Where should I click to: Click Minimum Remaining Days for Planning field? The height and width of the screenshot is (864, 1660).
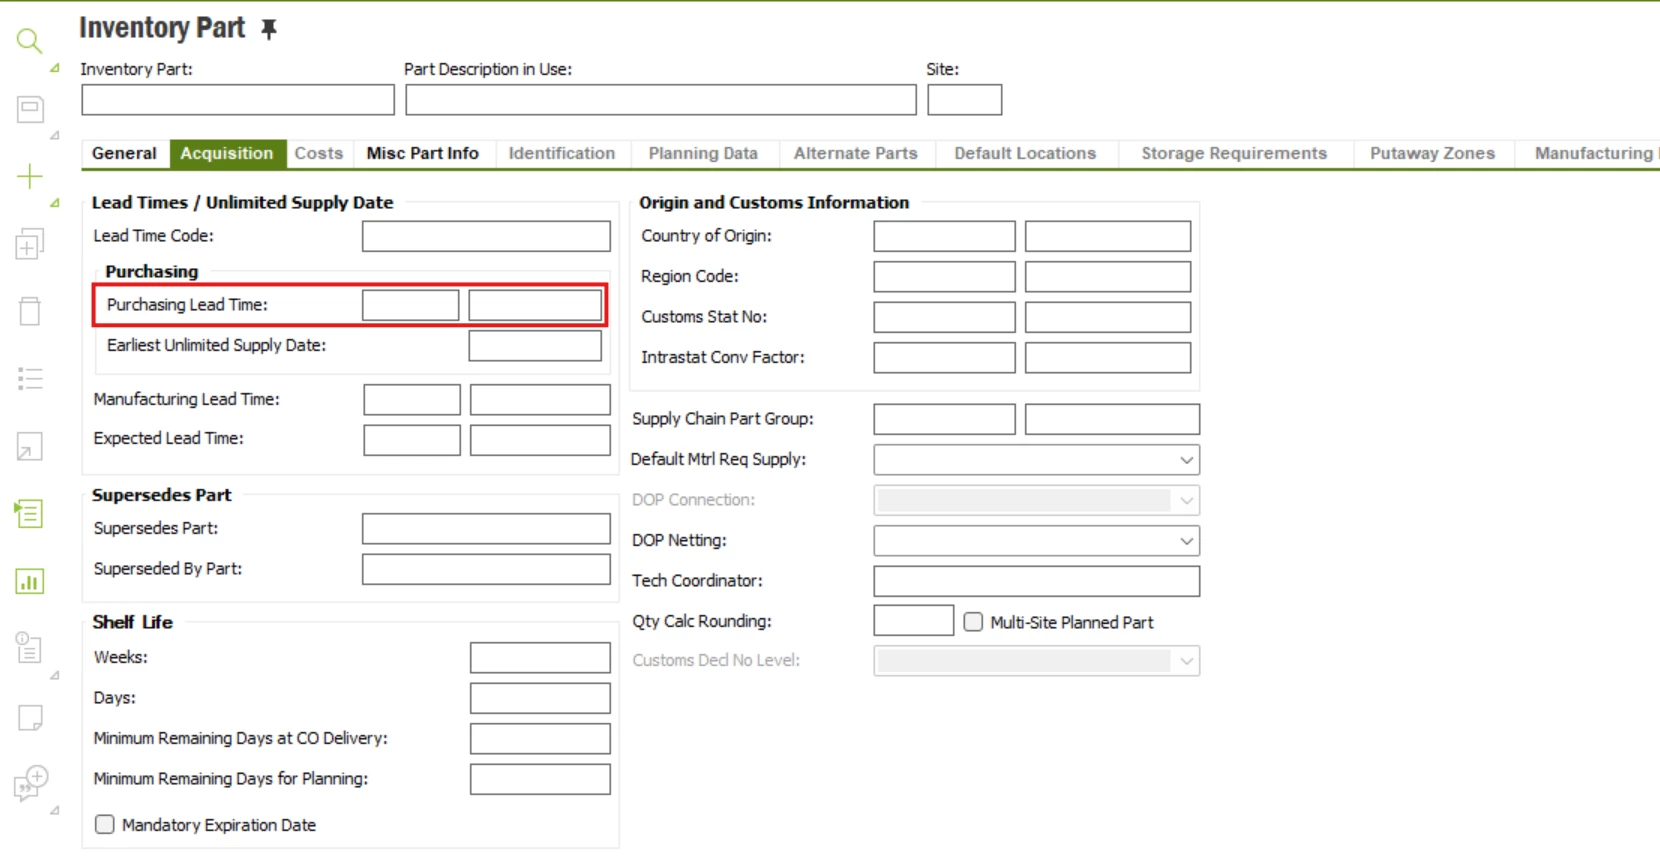pos(540,779)
